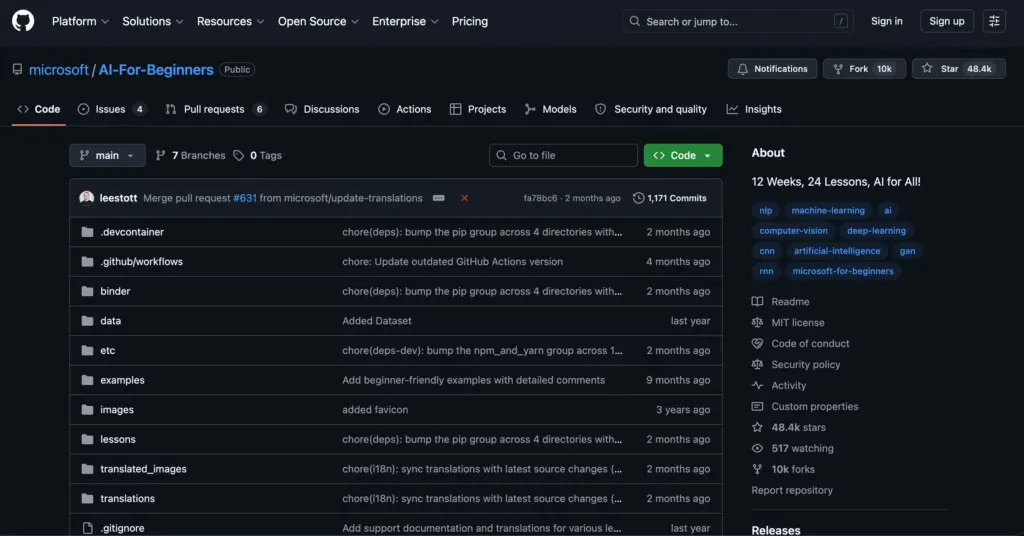Open appearance settings sliders icon
The height and width of the screenshot is (536, 1024).
(994, 22)
